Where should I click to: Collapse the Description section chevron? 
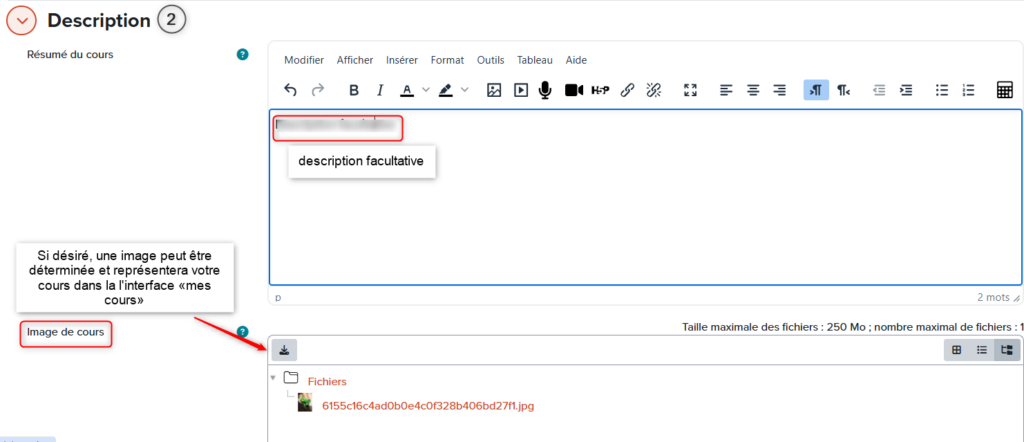click(21, 20)
